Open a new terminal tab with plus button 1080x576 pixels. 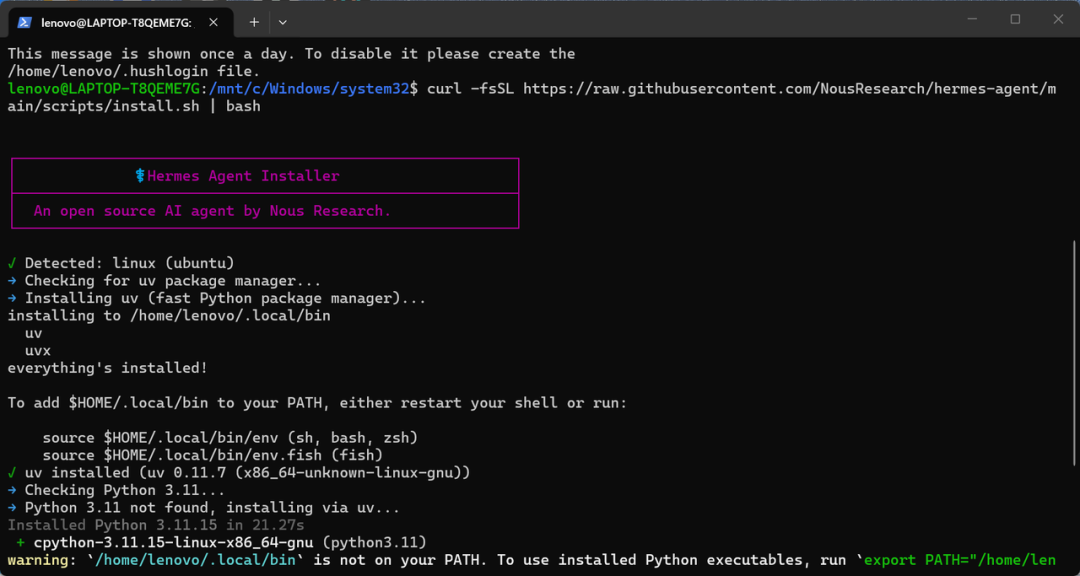[x=254, y=21]
